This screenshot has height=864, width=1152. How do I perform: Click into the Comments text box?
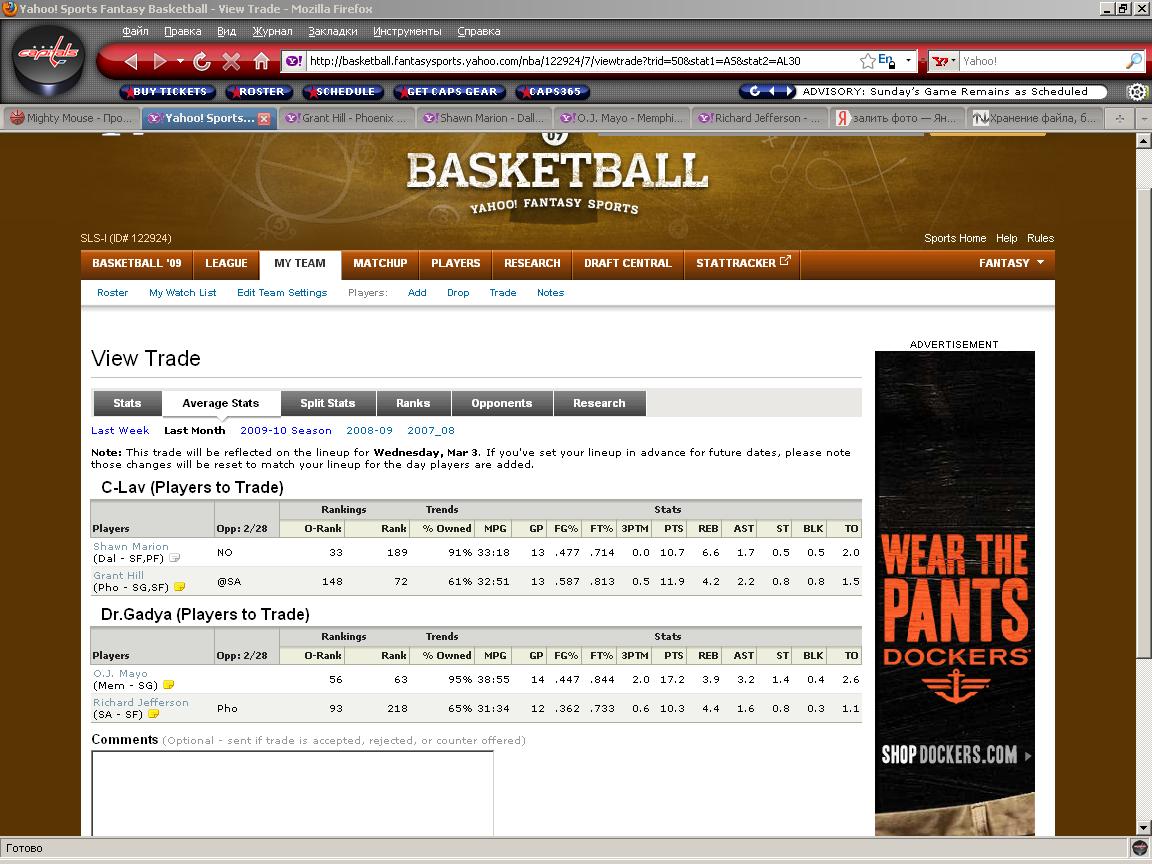pyautogui.click(x=292, y=793)
